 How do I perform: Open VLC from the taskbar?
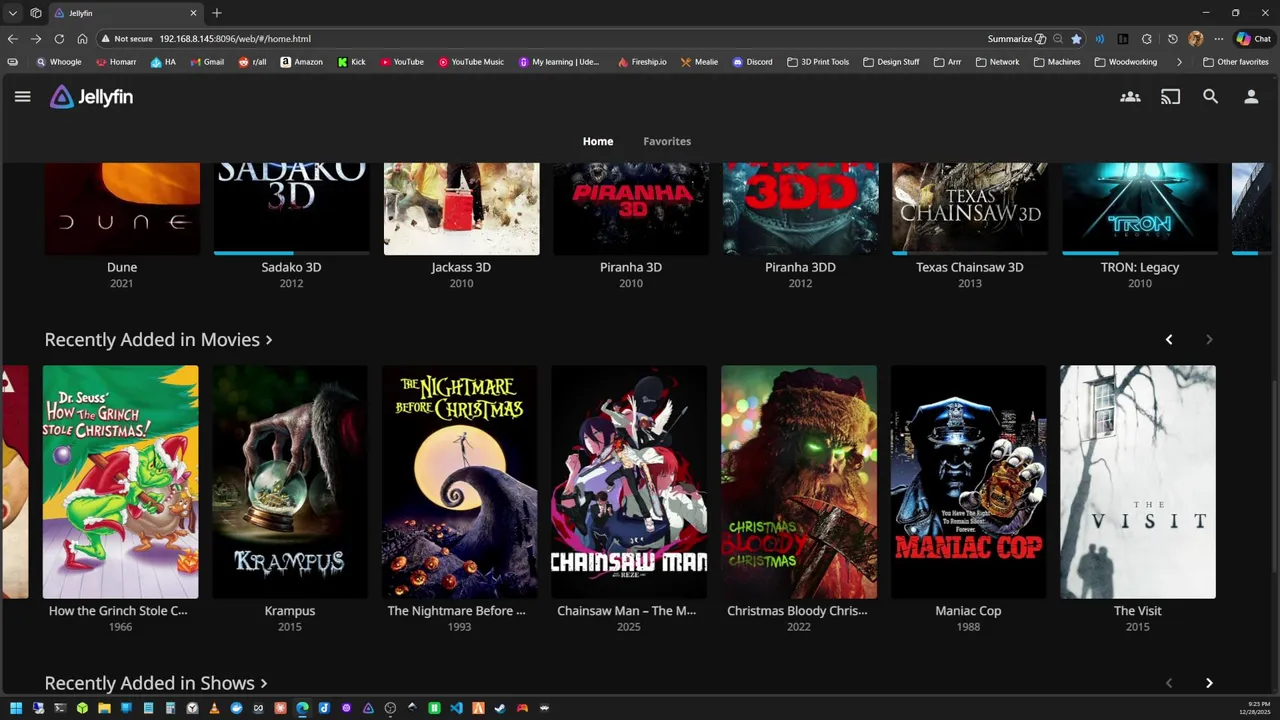click(214, 708)
